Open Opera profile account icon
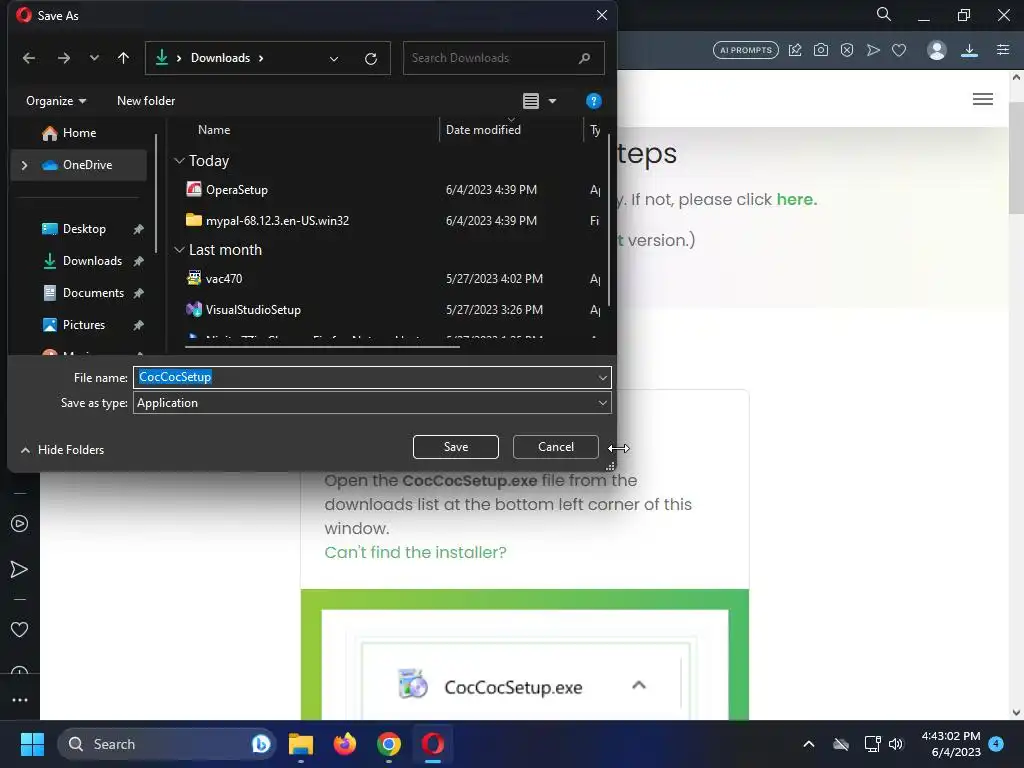This screenshot has height=768, width=1024. 936,50
